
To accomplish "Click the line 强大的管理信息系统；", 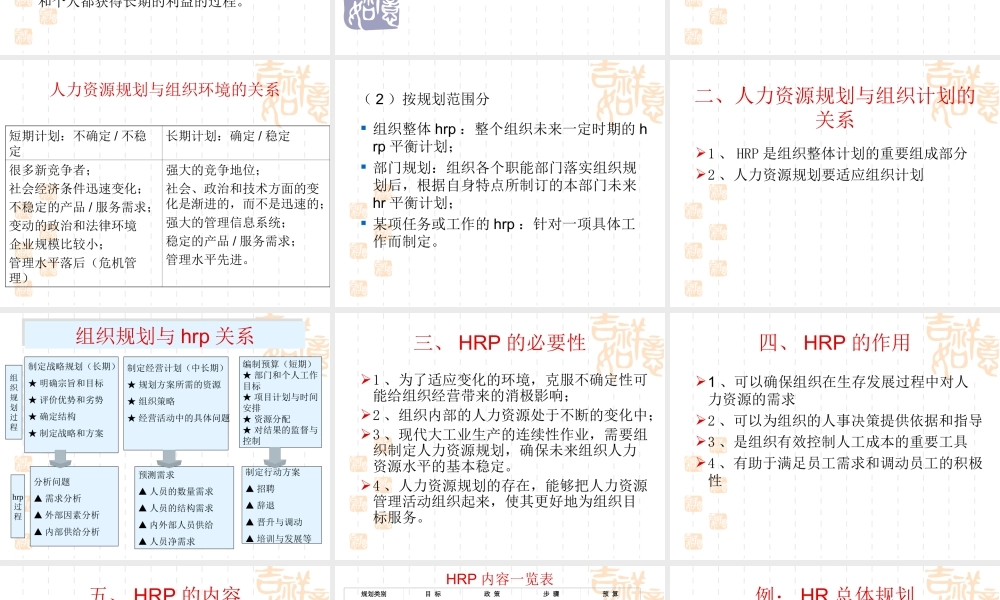I will [x=226, y=223].
